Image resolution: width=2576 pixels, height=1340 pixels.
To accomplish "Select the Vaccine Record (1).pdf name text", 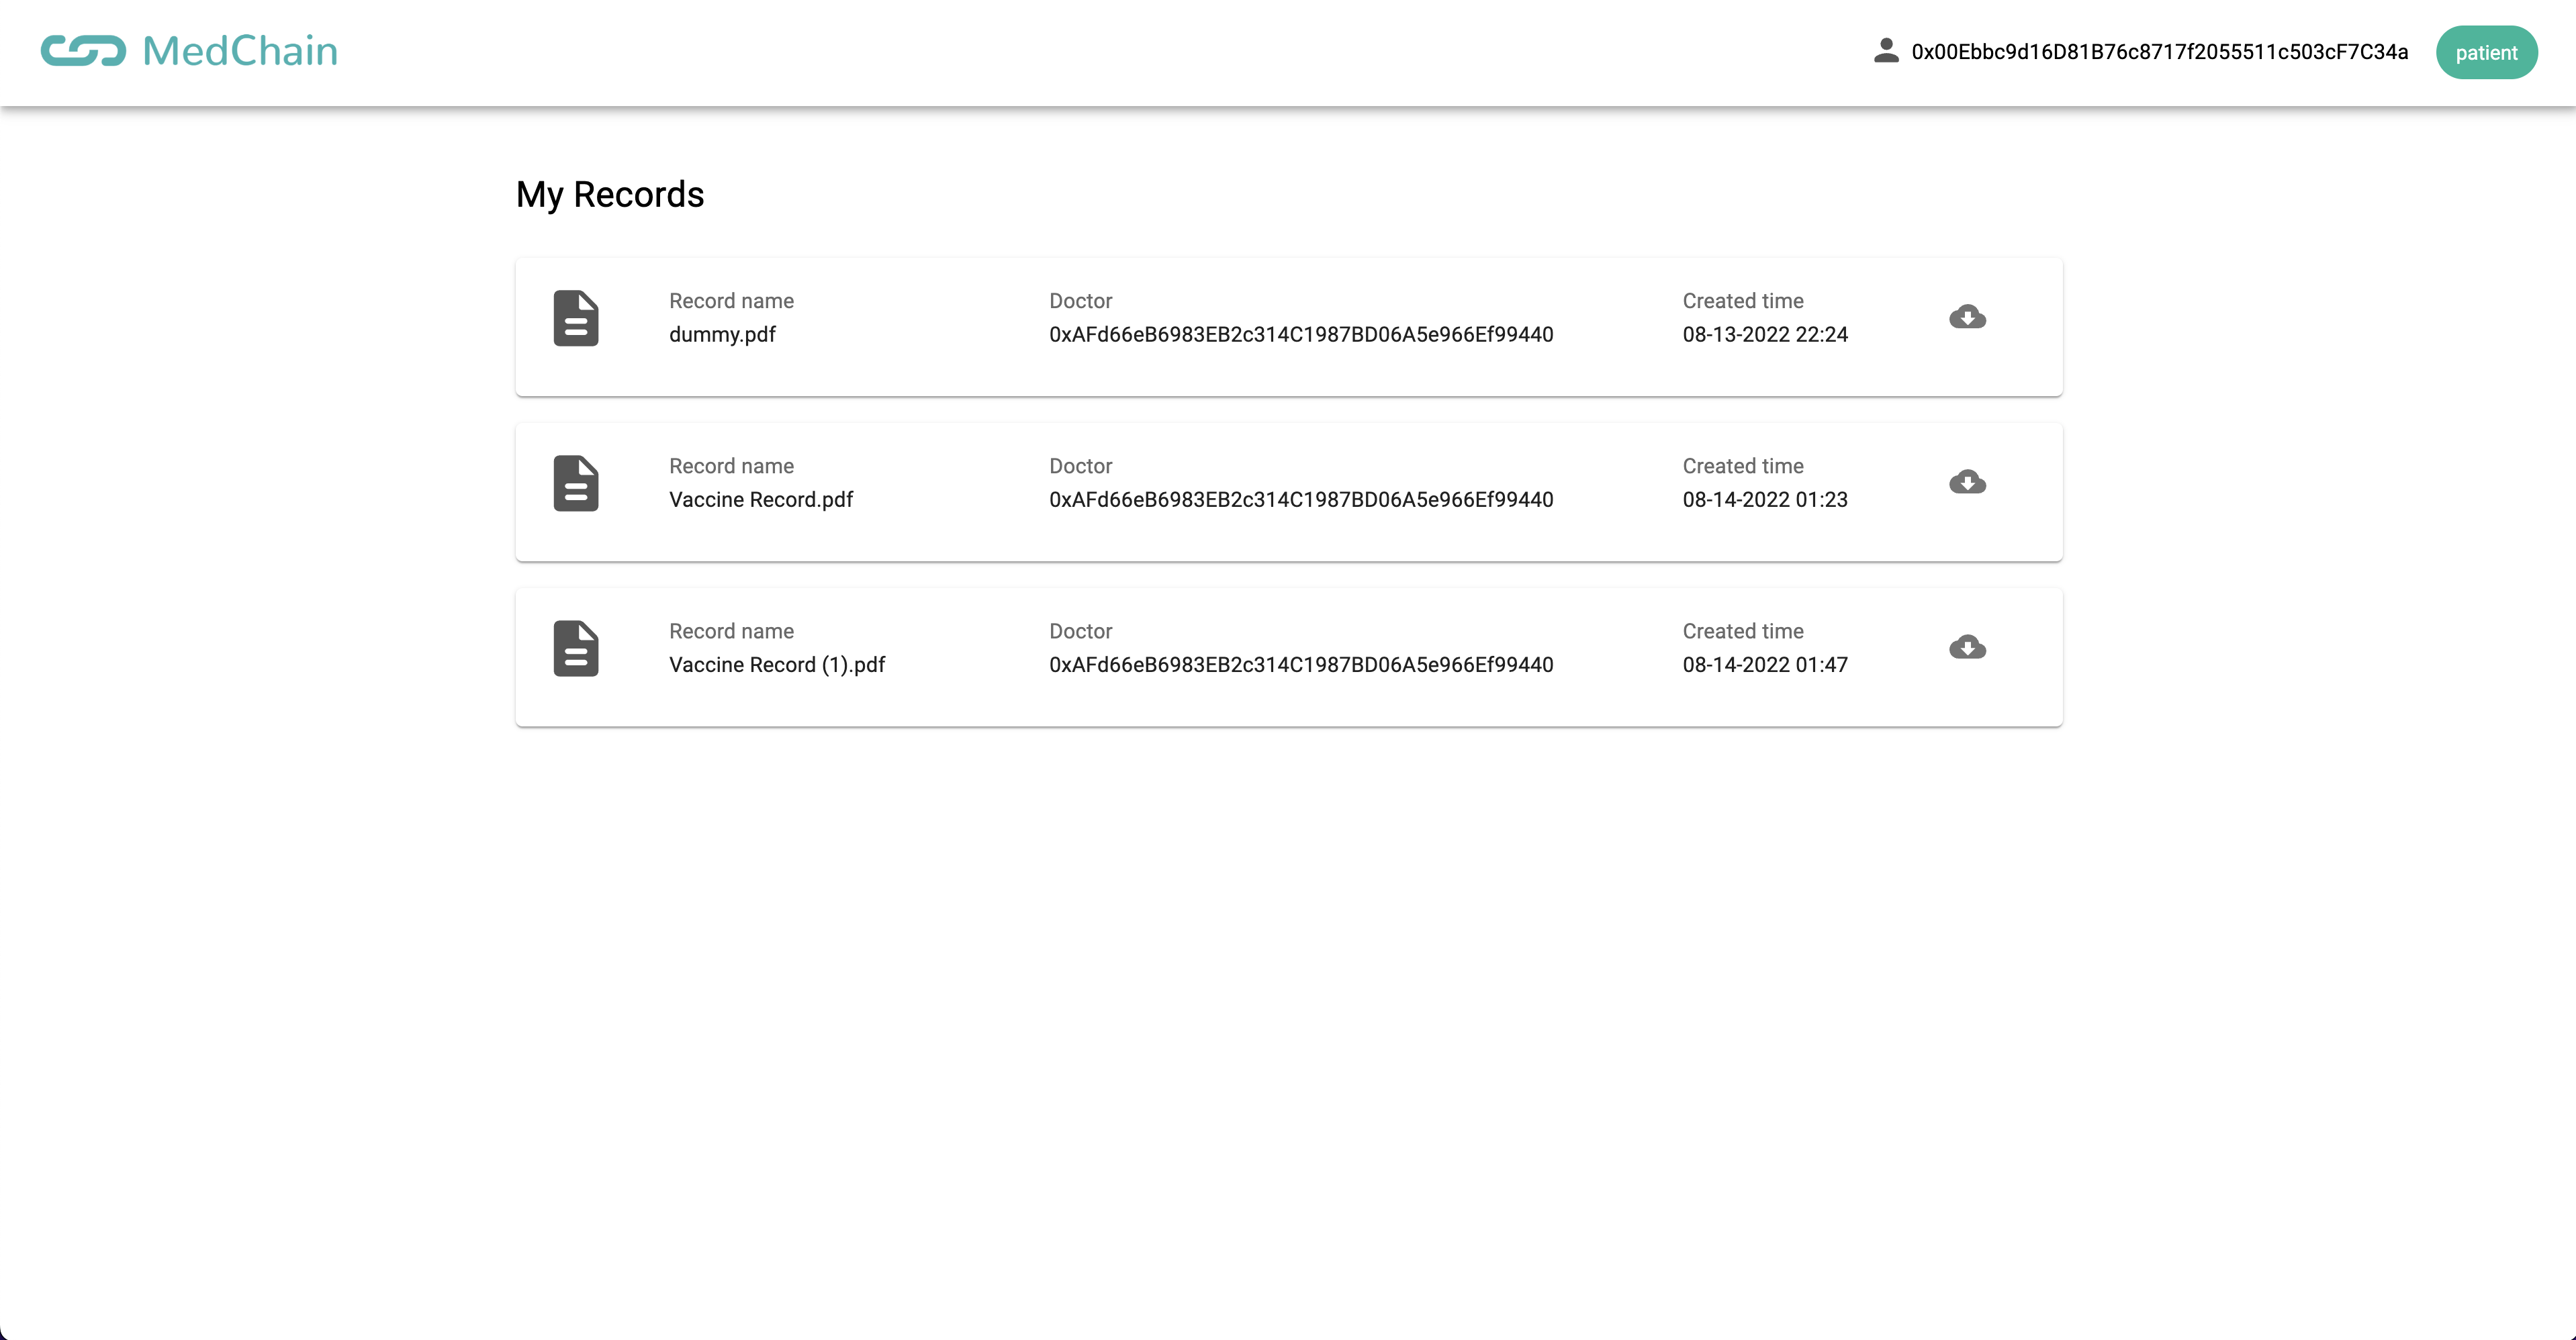I will [776, 664].
